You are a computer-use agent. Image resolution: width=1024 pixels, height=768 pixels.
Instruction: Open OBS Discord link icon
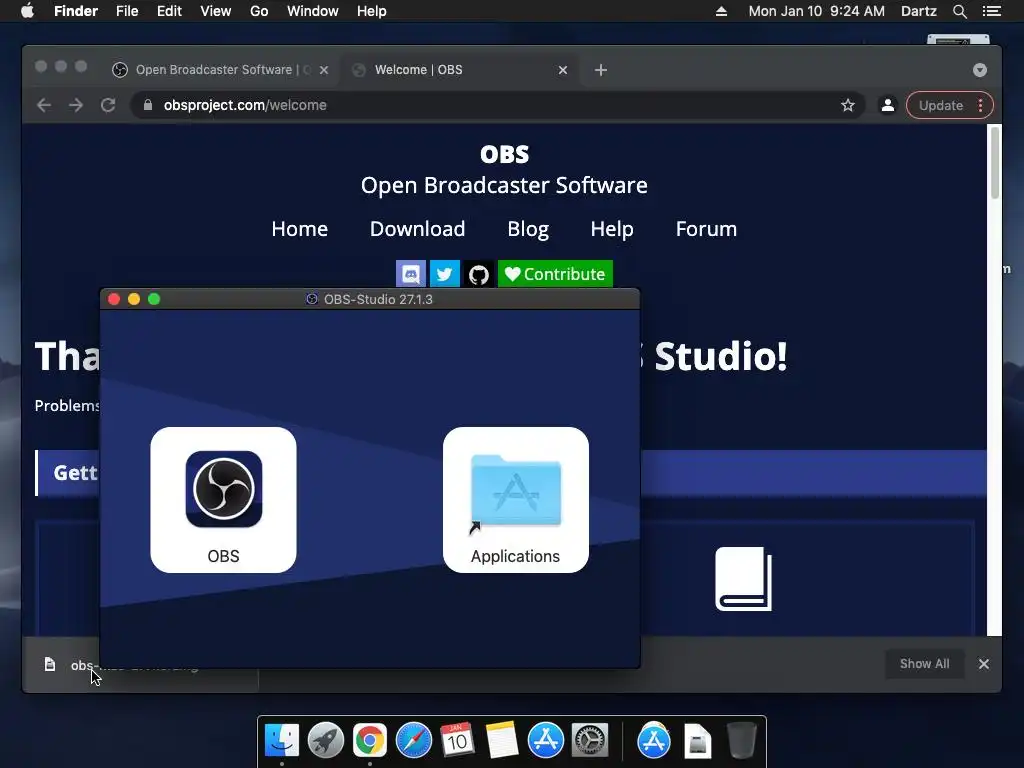[411, 274]
